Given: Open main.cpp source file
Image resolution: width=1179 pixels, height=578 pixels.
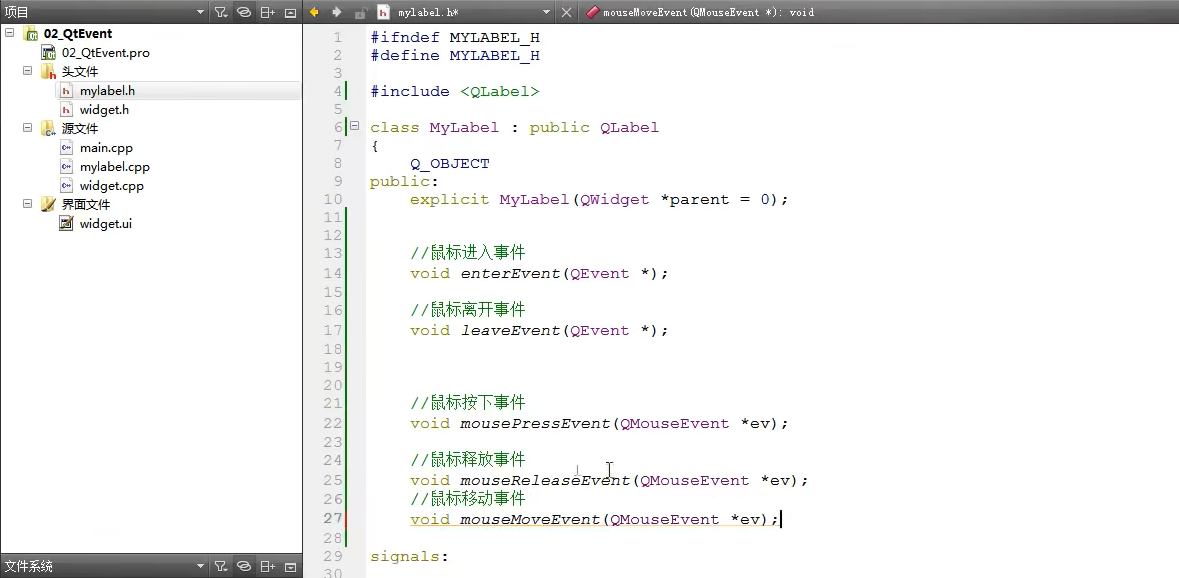Looking at the screenshot, I should point(106,148).
